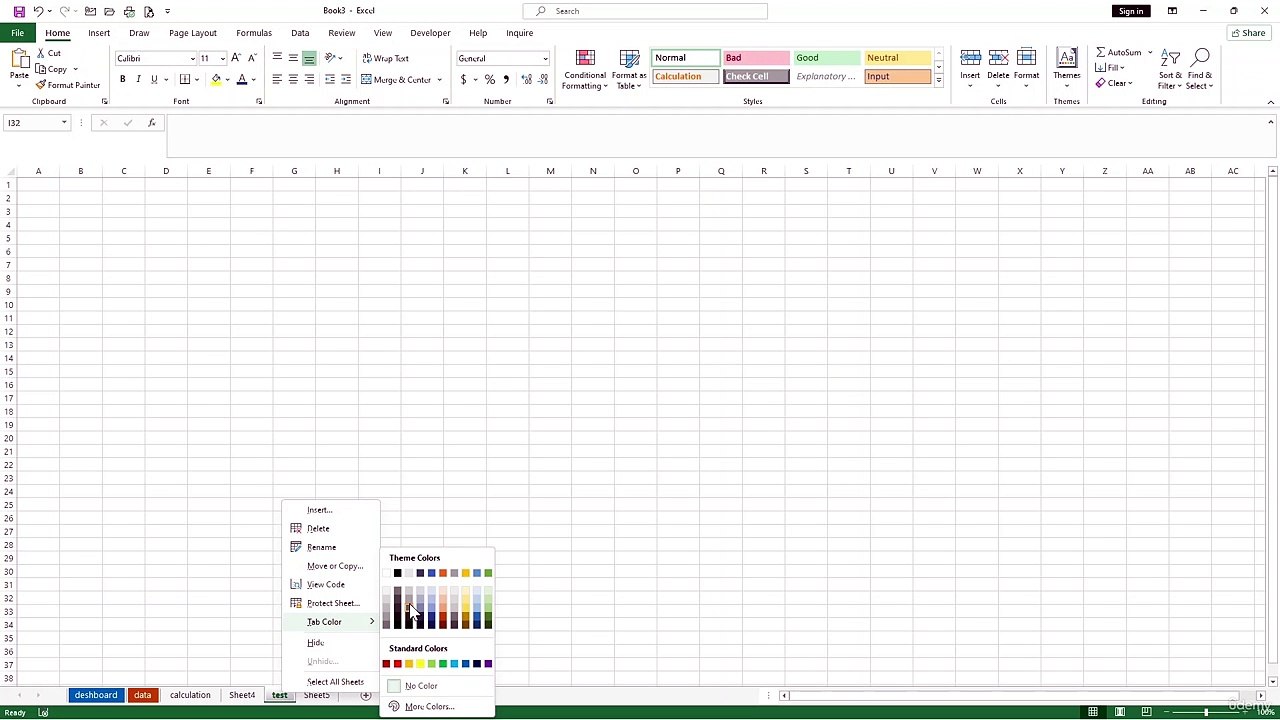Center text horizontally

[x=293, y=79]
